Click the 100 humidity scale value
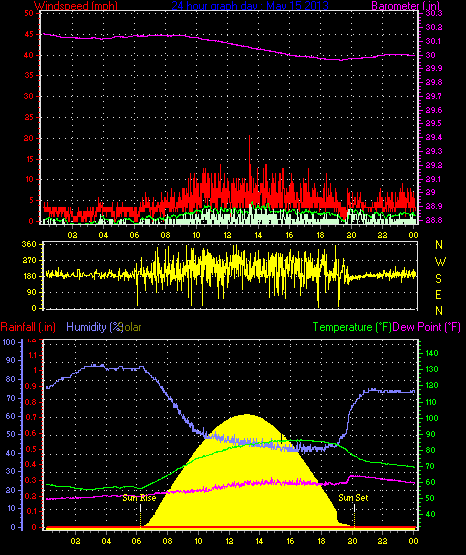The width and height of the screenshot is (466, 555). tap(8, 342)
